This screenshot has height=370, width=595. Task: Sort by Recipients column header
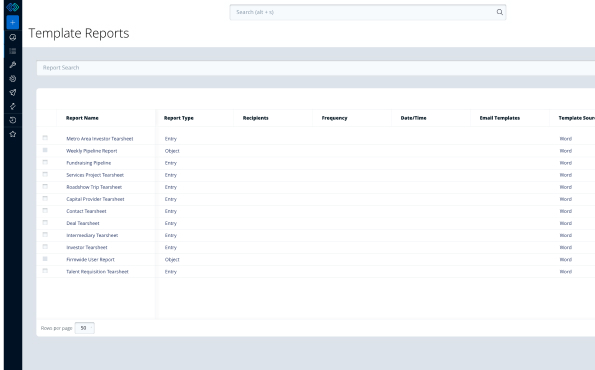click(255, 118)
